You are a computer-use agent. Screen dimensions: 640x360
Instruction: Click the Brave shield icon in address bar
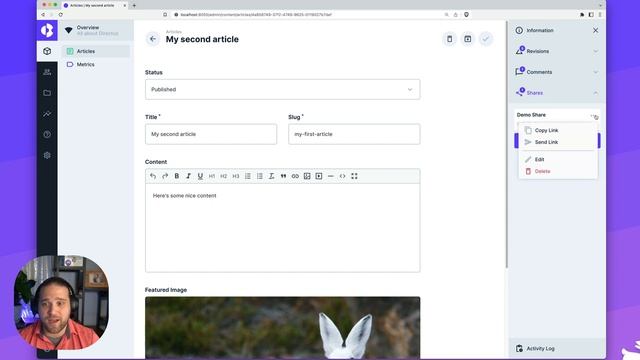point(466,14)
